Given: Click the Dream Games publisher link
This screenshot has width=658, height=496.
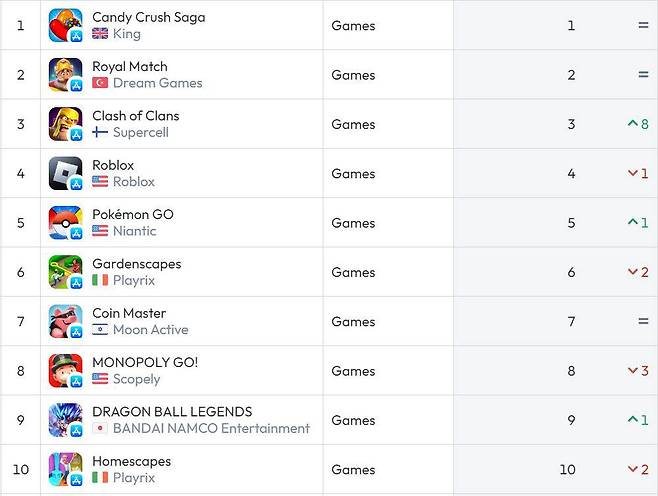Looking at the screenshot, I should [157, 83].
